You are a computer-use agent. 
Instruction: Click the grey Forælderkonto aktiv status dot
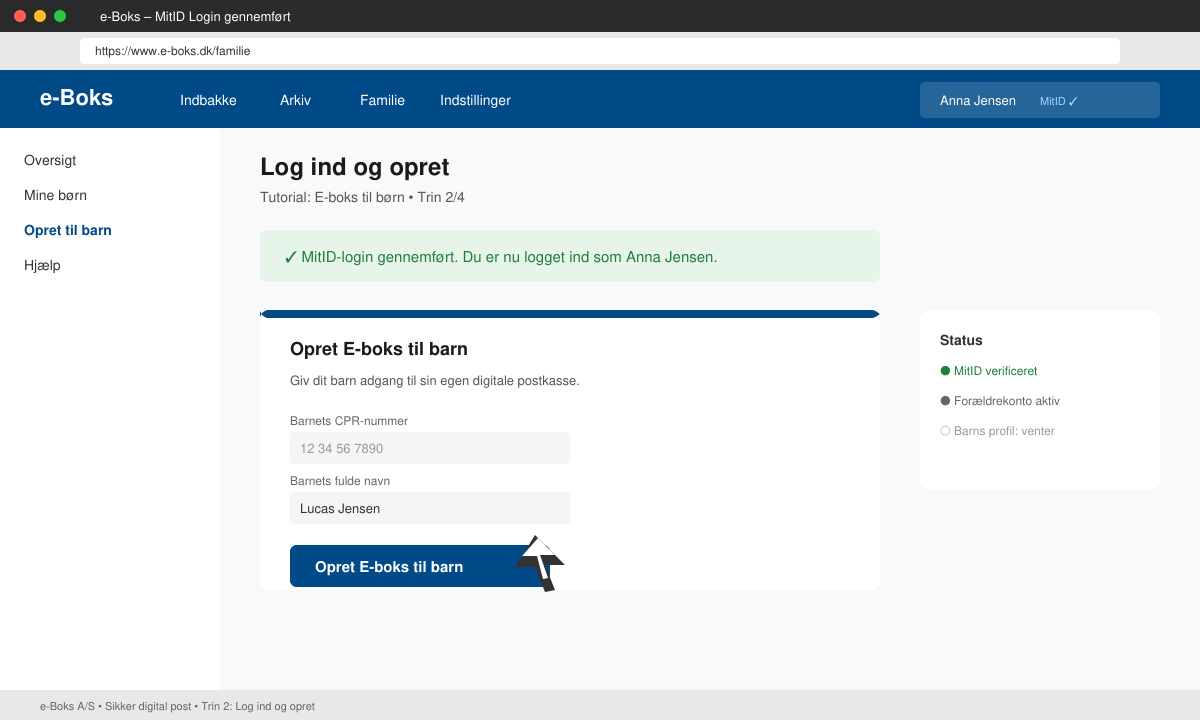(945, 401)
